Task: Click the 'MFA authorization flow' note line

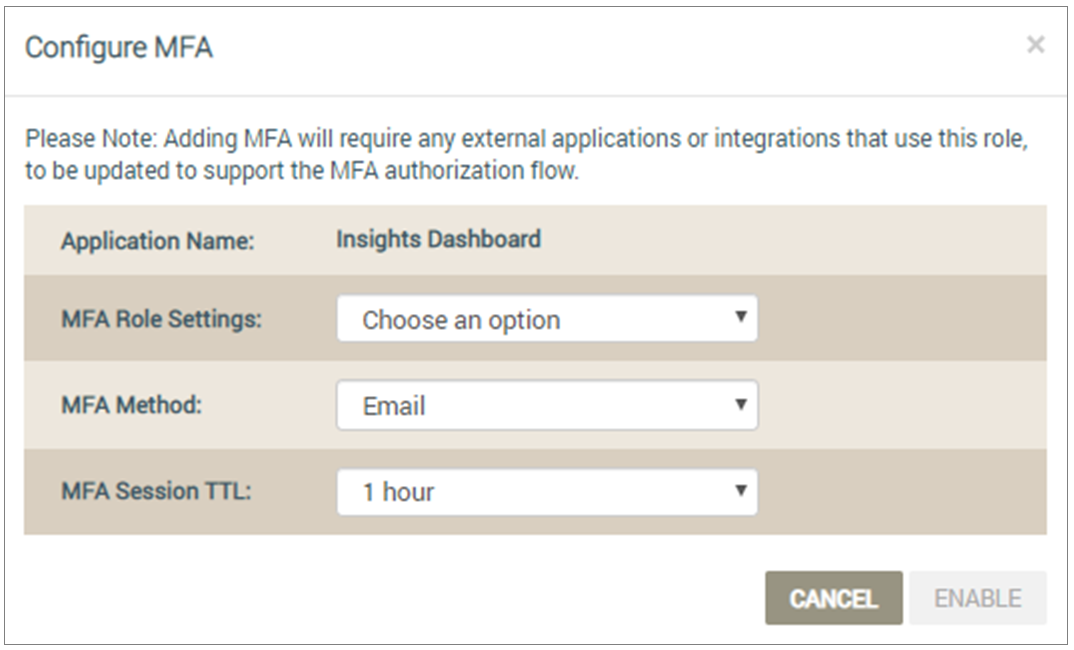Action: coord(302,171)
